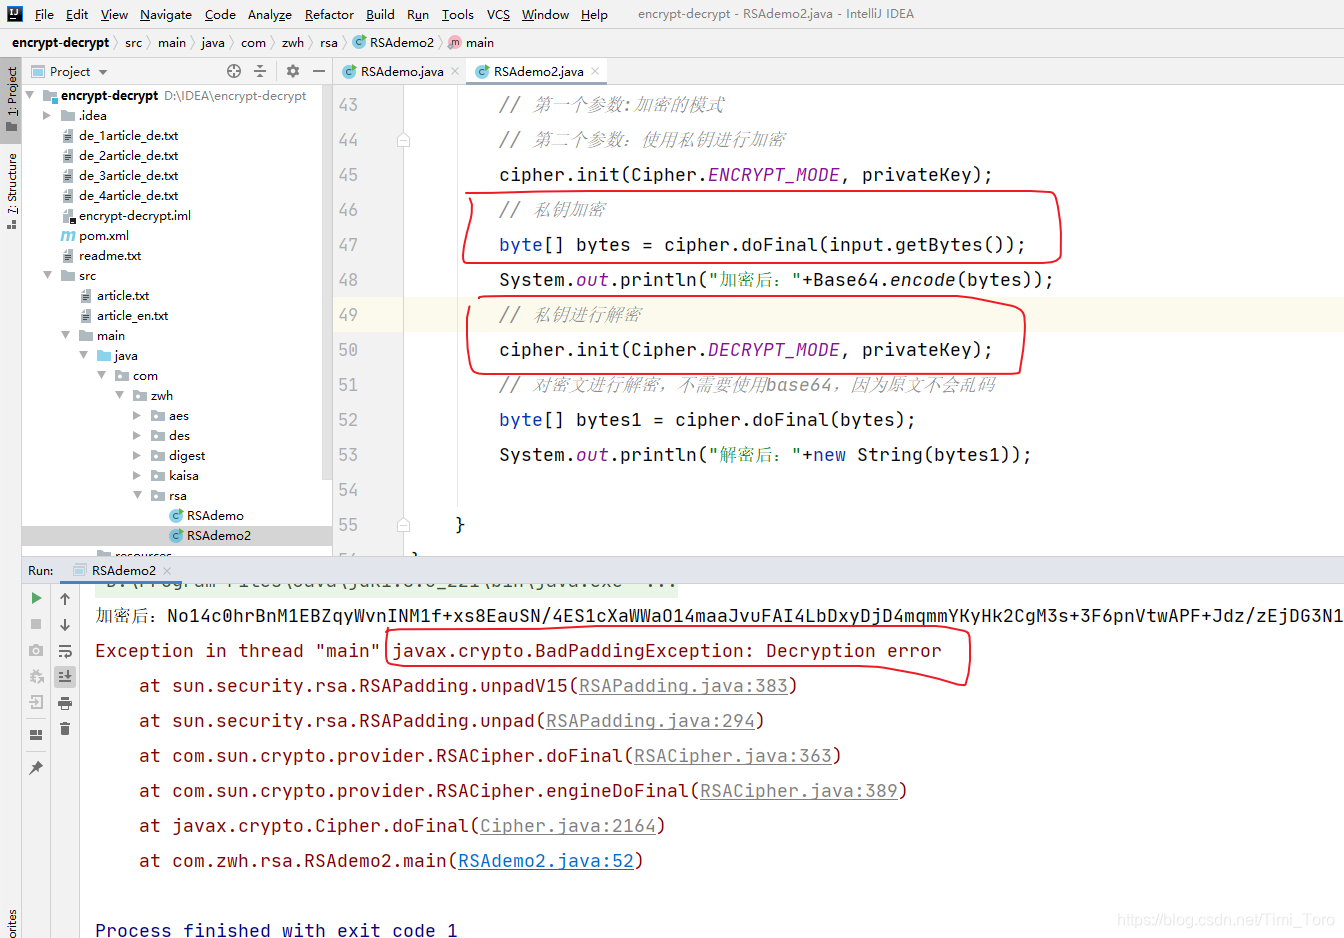This screenshot has height=938, width=1344.
Task: Go up the stack trace arrow
Action: (x=65, y=598)
